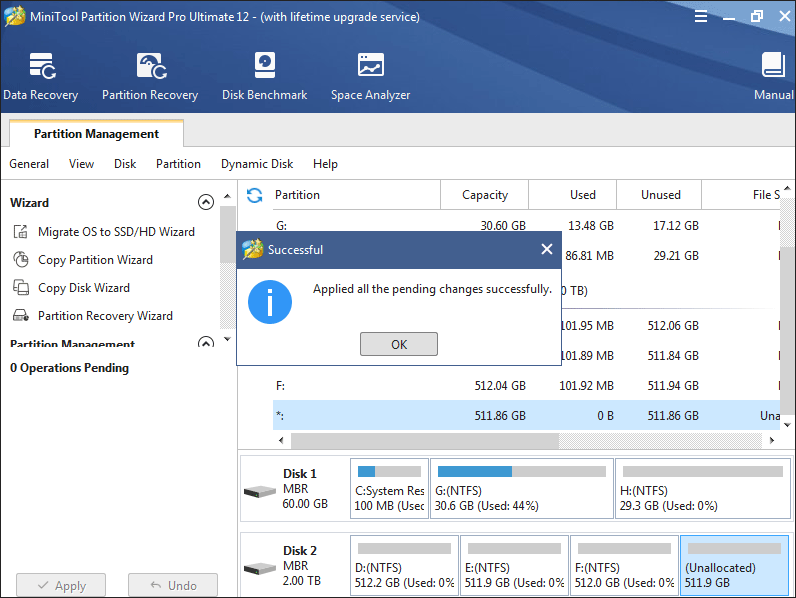Sort by the Used column header
Image resolution: width=796 pixels, height=598 pixels.
573,195
